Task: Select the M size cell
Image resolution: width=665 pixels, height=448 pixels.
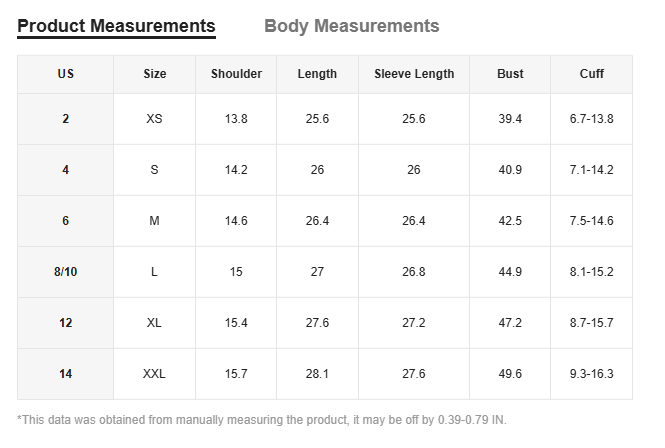Action: coord(154,221)
